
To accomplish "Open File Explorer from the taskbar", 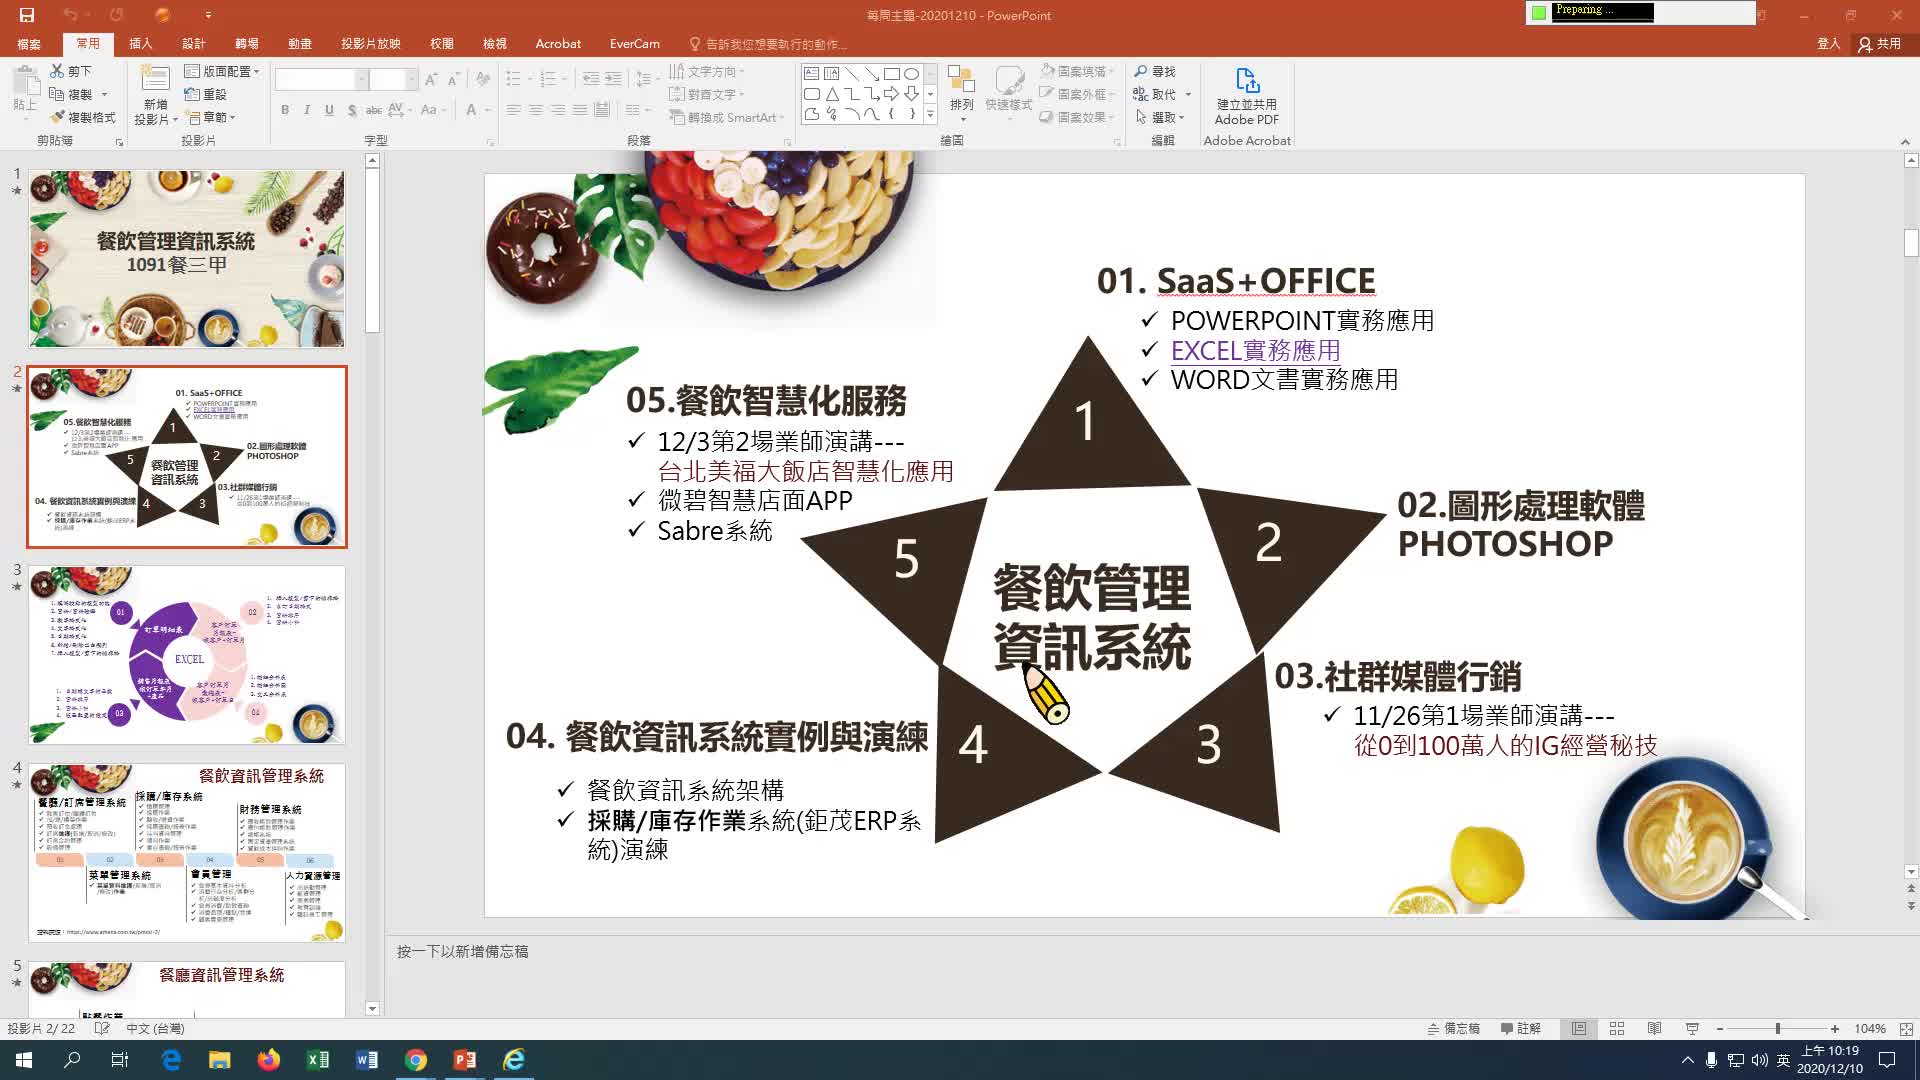I will point(220,1060).
